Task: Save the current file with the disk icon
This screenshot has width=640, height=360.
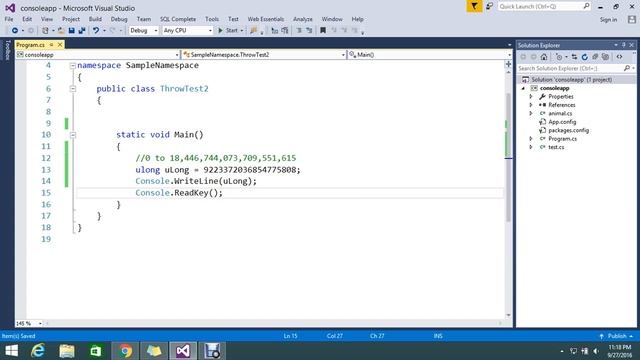Action: point(71,31)
